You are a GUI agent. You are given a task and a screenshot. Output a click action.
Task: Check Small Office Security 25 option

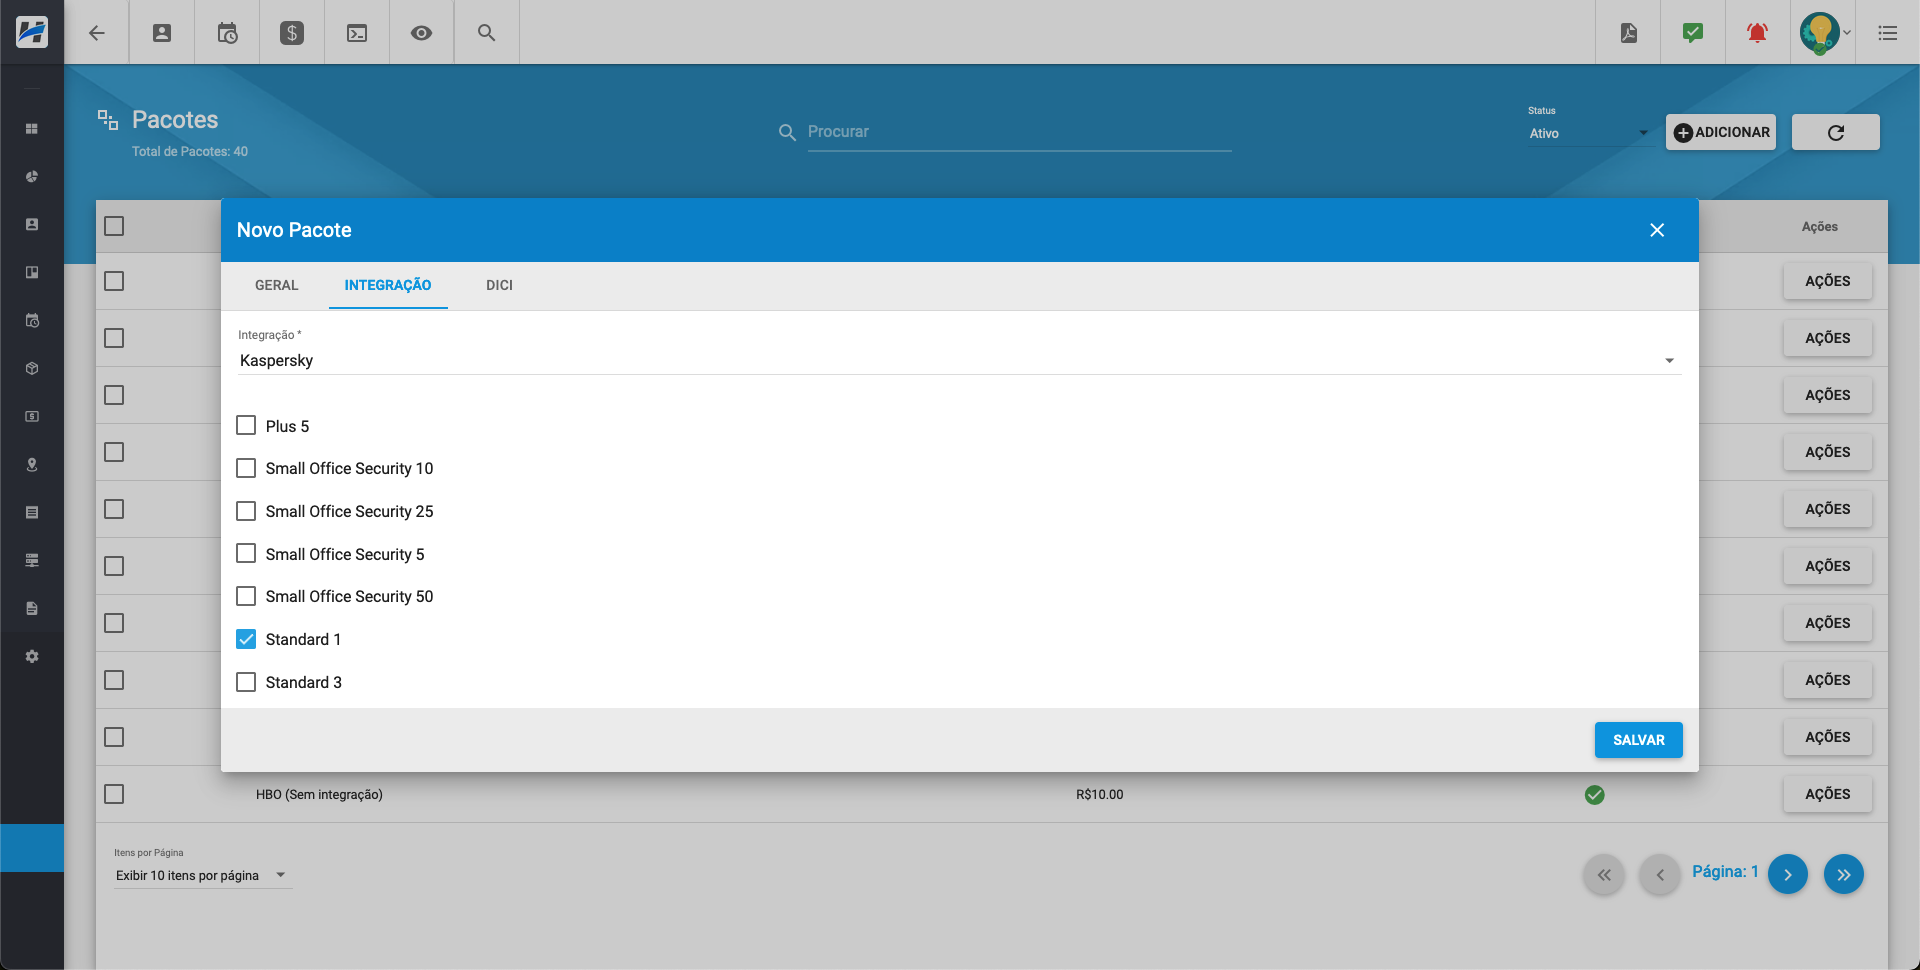point(246,511)
